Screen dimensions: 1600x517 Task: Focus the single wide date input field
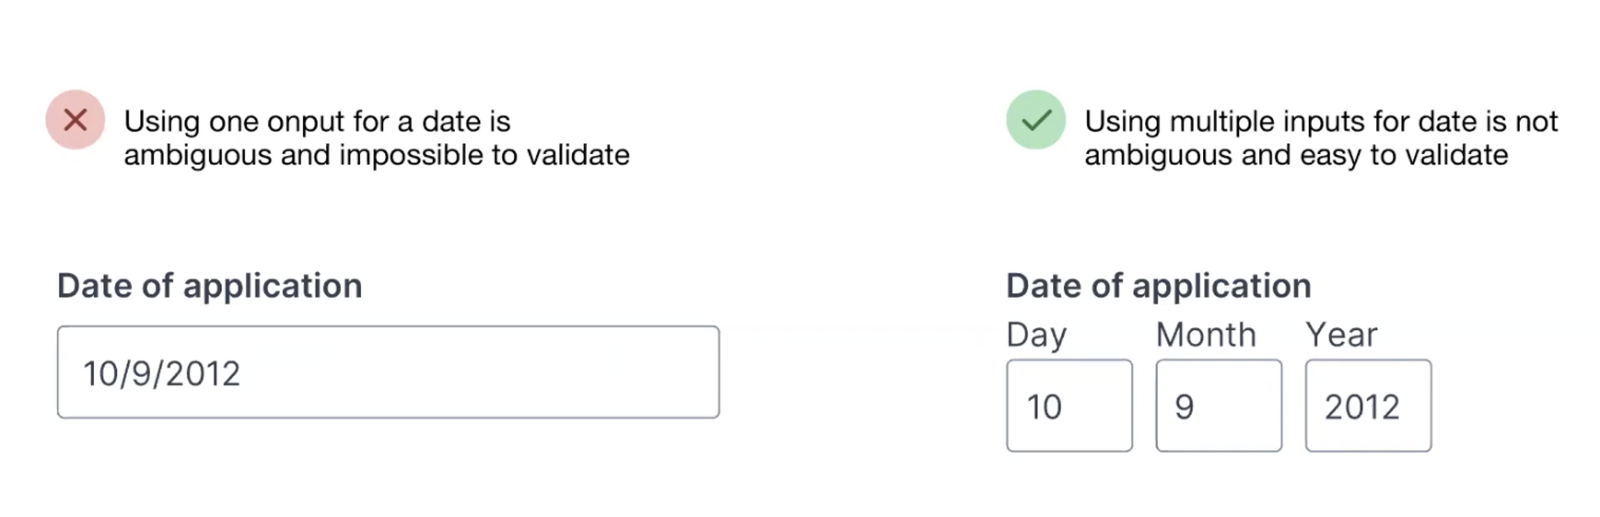click(388, 372)
